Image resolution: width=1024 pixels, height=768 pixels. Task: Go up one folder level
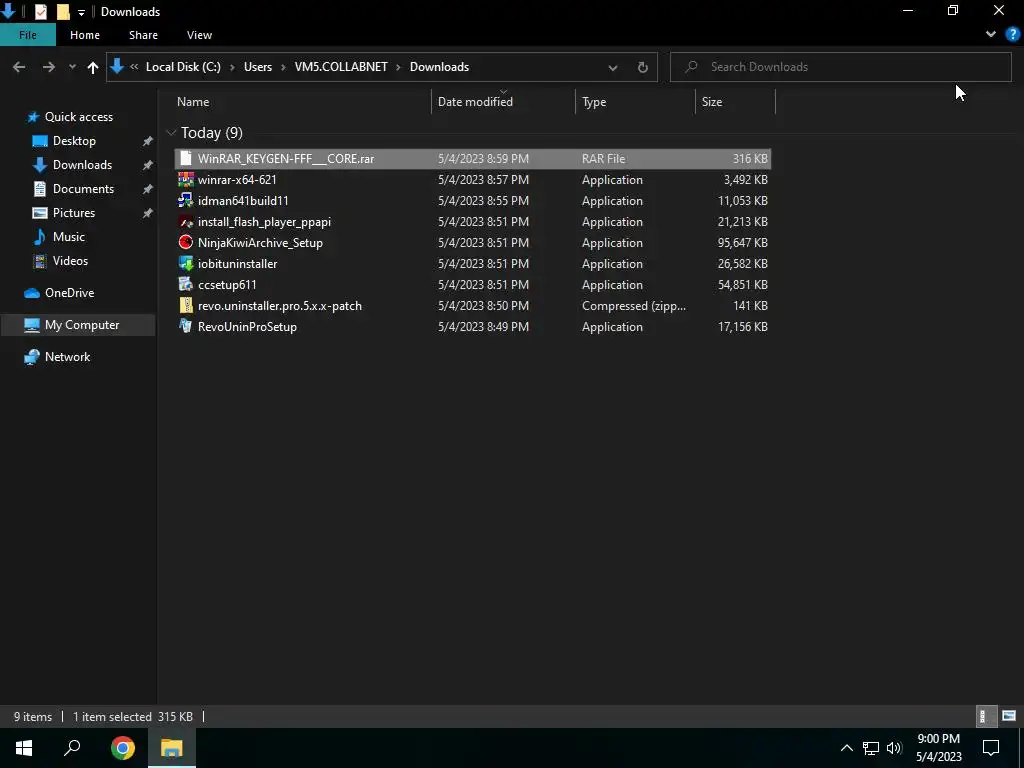pos(93,67)
